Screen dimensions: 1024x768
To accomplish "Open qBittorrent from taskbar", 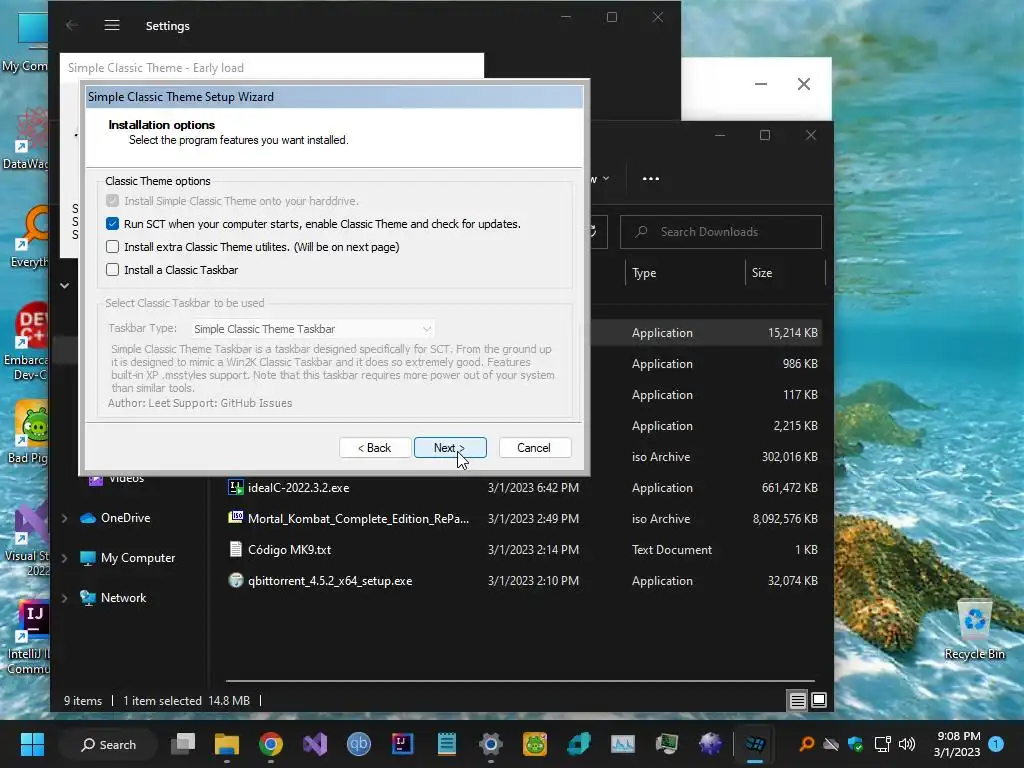I will (359, 744).
